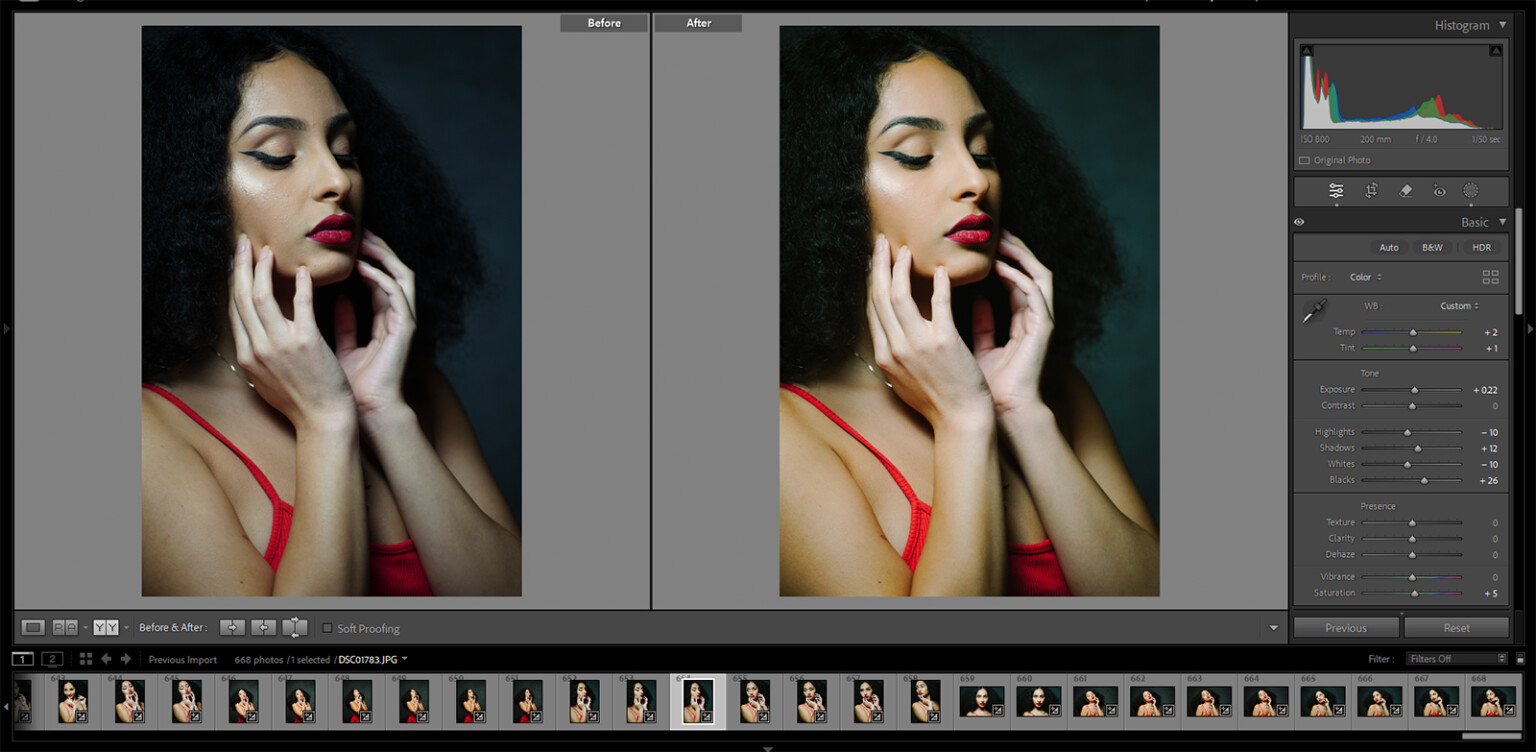Image resolution: width=1536 pixels, height=752 pixels.
Task: Collapse the Histogram panel
Action: (x=1502, y=26)
